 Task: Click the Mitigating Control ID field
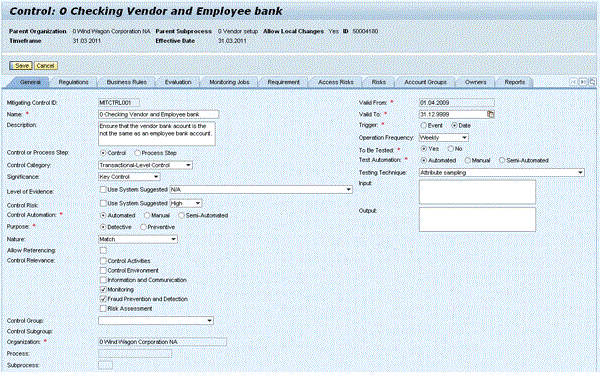click(119, 103)
